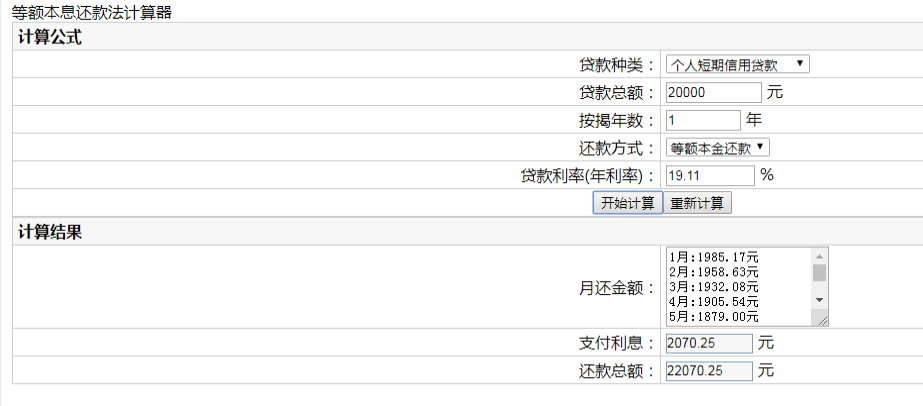Viewport: 923px width, 406px height.
Task: Click the down arrow of the monthly results scrollbar
Action: pyautogui.click(x=819, y=300)
